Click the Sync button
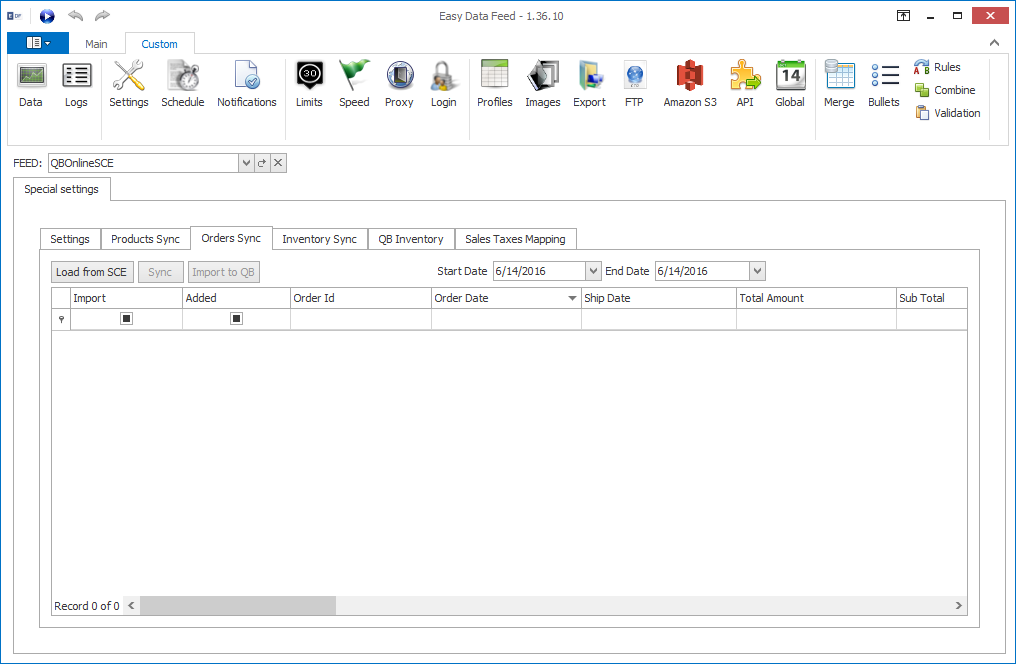Viewport: 1016px width, 664px height. (160, 272)
